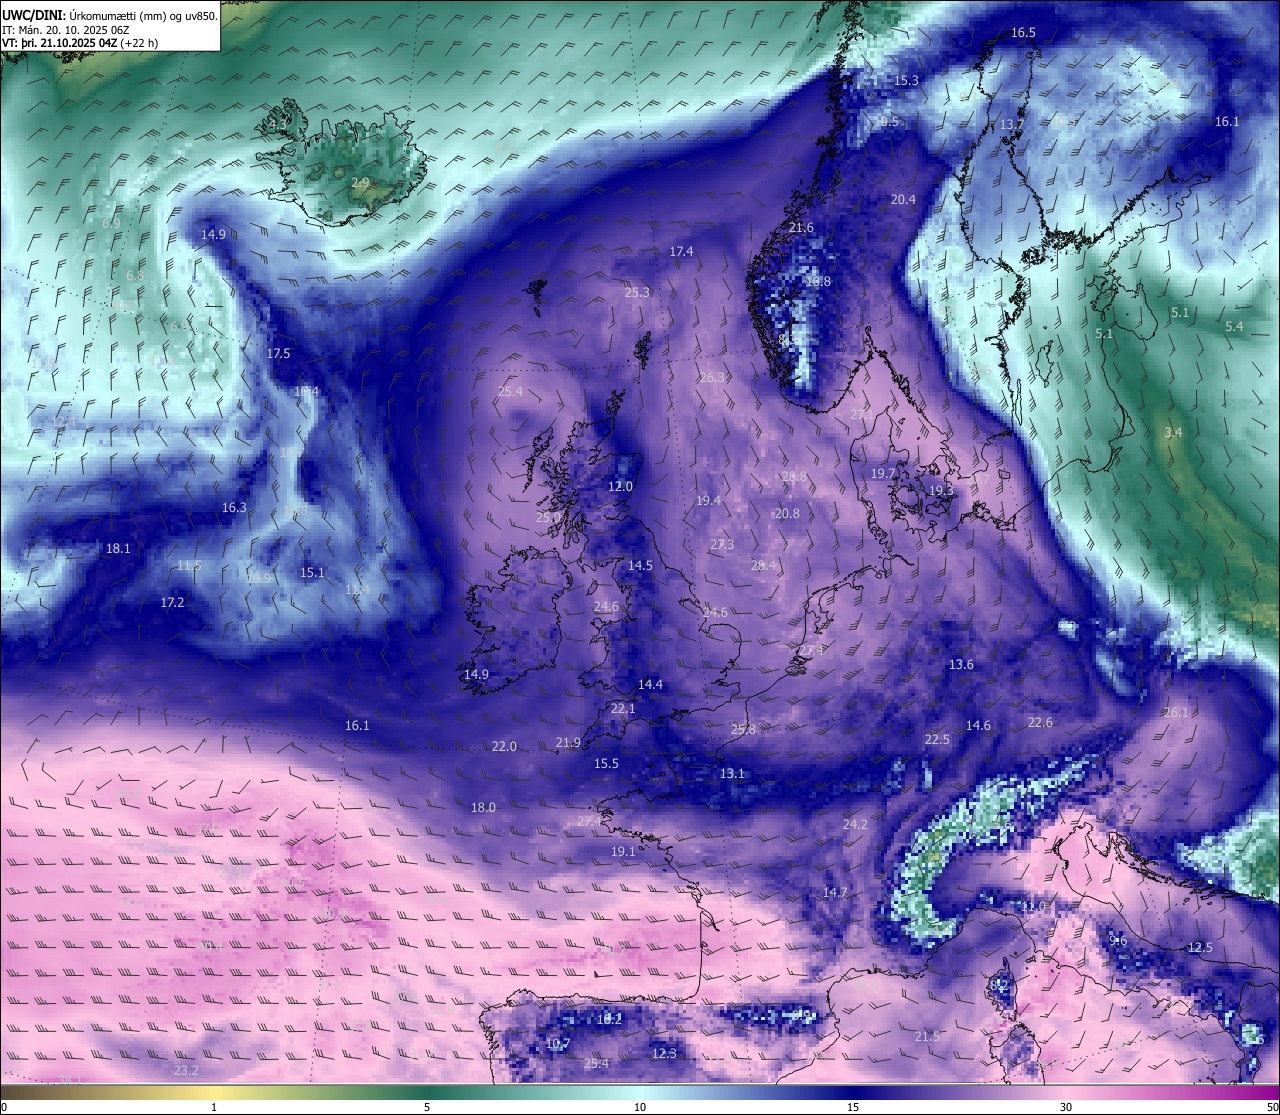Click the color bar label 15

(853, 1107)
